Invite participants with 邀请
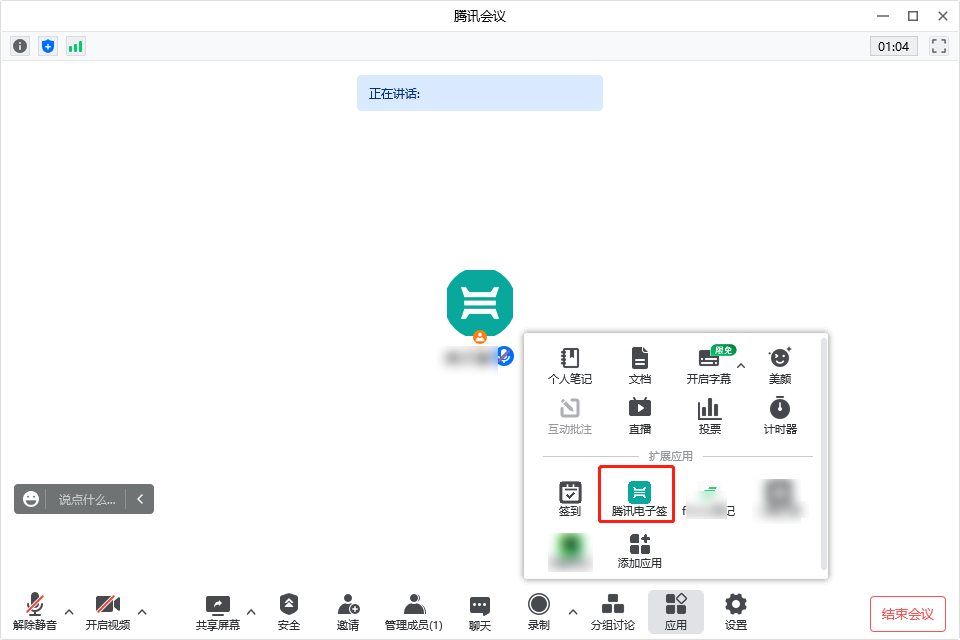This screenshot has height=640, width=960. coord(348,611)
